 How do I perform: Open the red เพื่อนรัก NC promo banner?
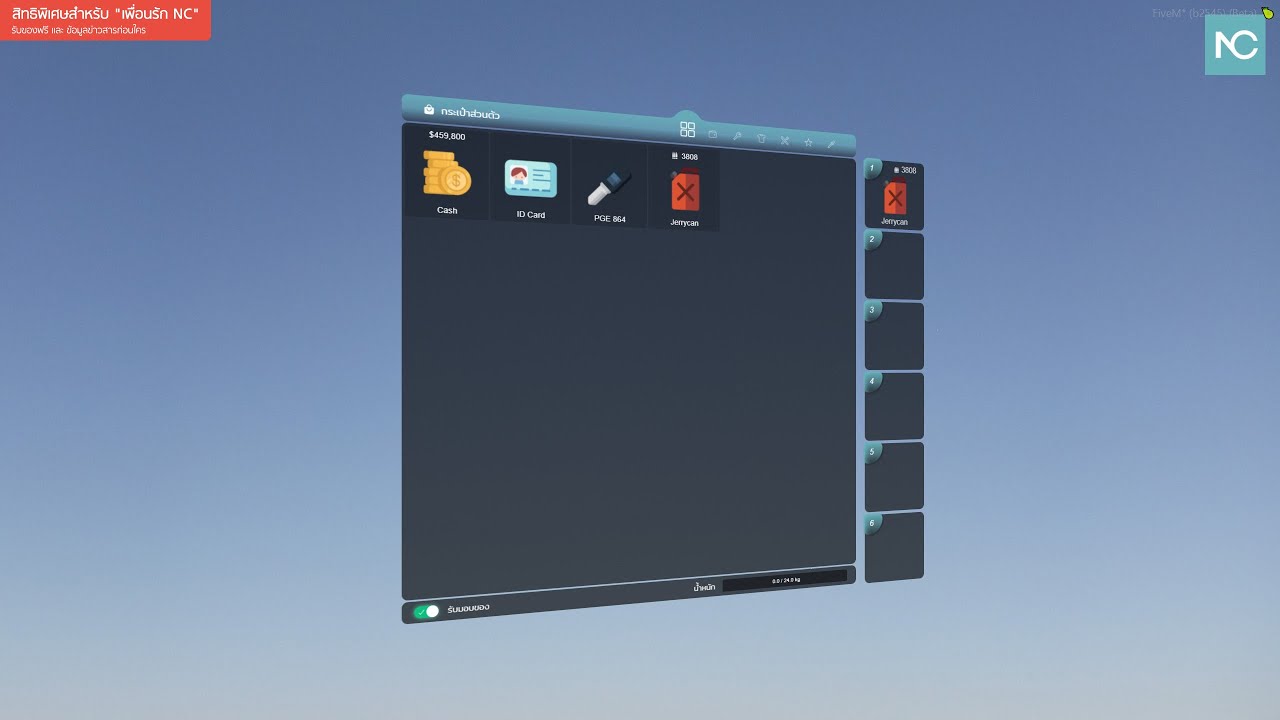[105, 20]
